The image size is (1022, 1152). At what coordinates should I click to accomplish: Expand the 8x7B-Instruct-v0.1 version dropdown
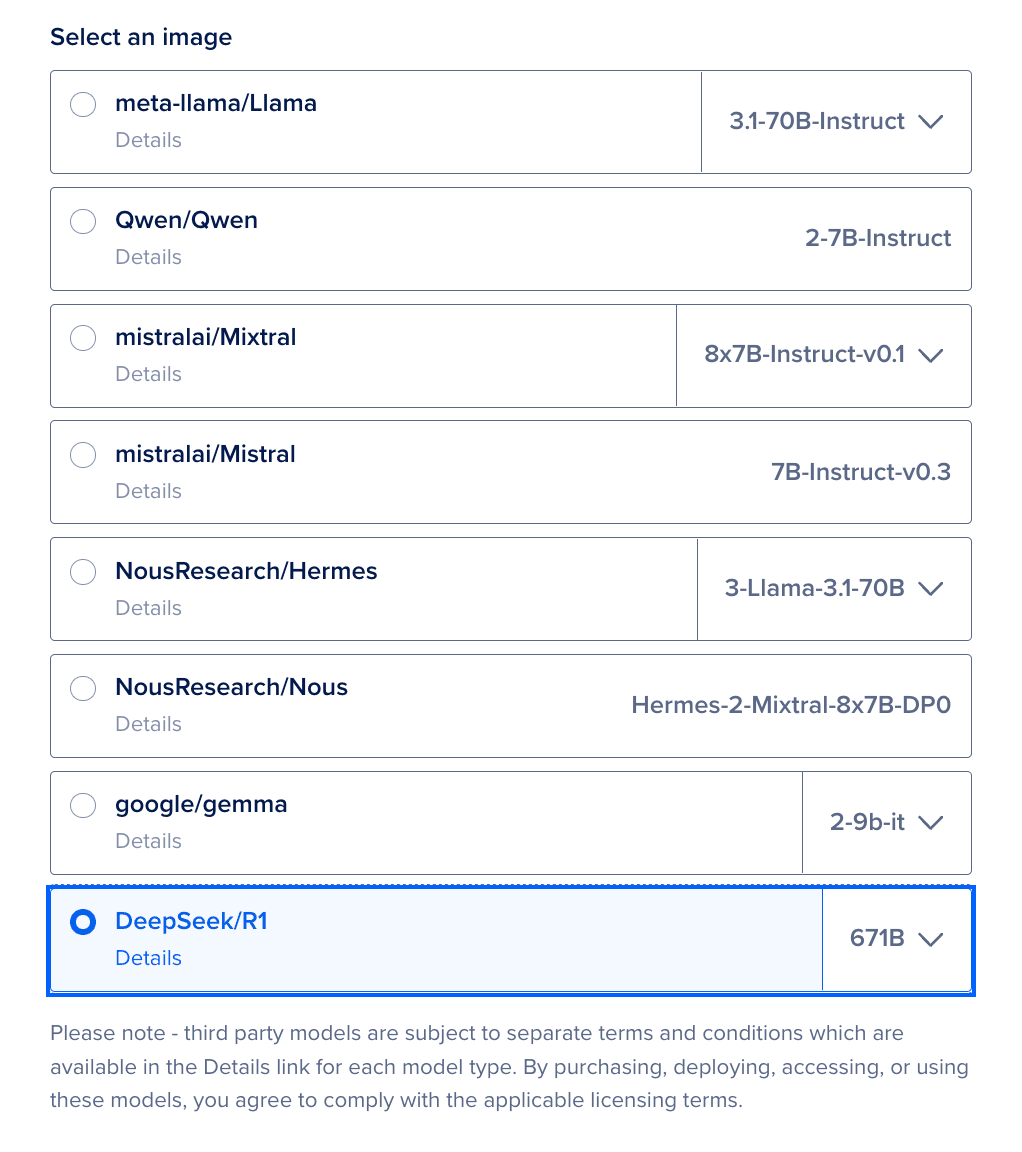tap(824, 356)
